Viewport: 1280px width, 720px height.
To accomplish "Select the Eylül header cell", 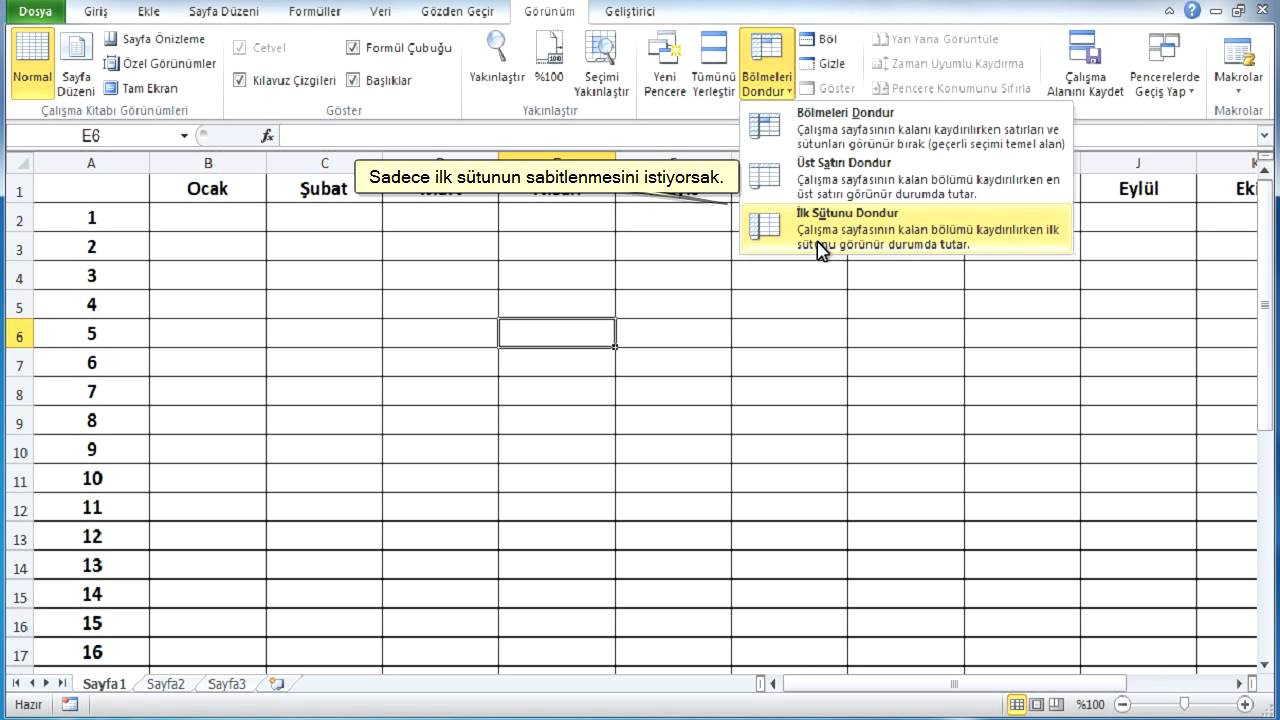I will pos(1138,188).
